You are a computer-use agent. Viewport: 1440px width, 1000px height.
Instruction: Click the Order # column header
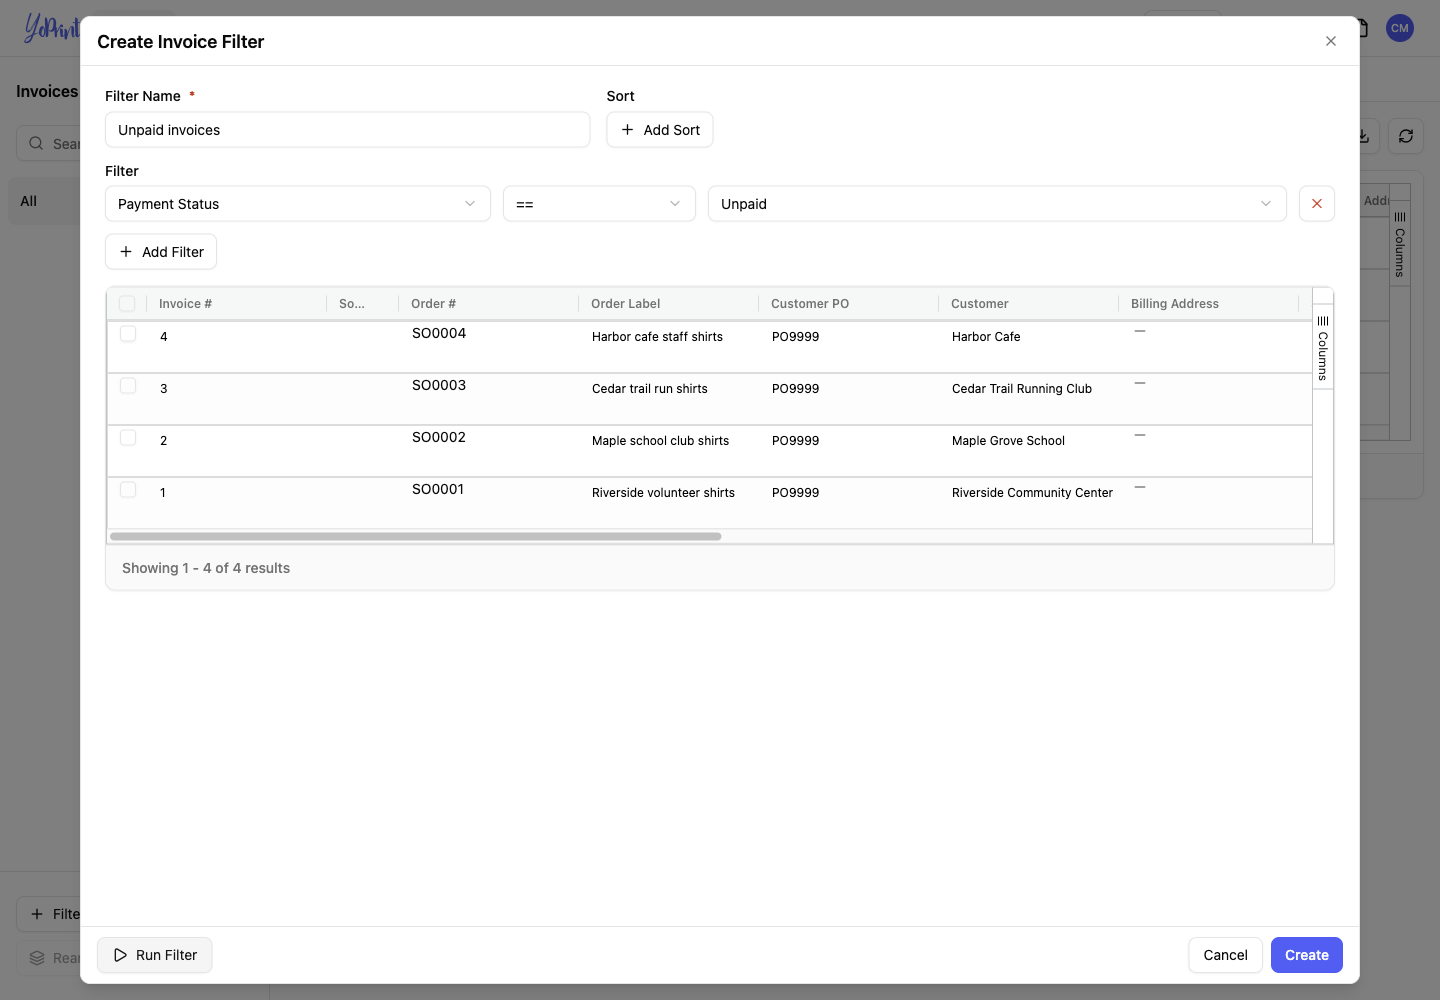(x=433, y=304)
